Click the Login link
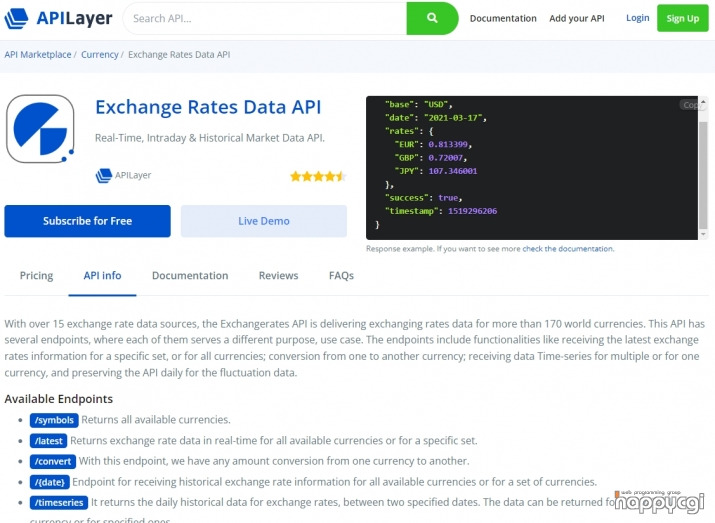 point(637,18)
